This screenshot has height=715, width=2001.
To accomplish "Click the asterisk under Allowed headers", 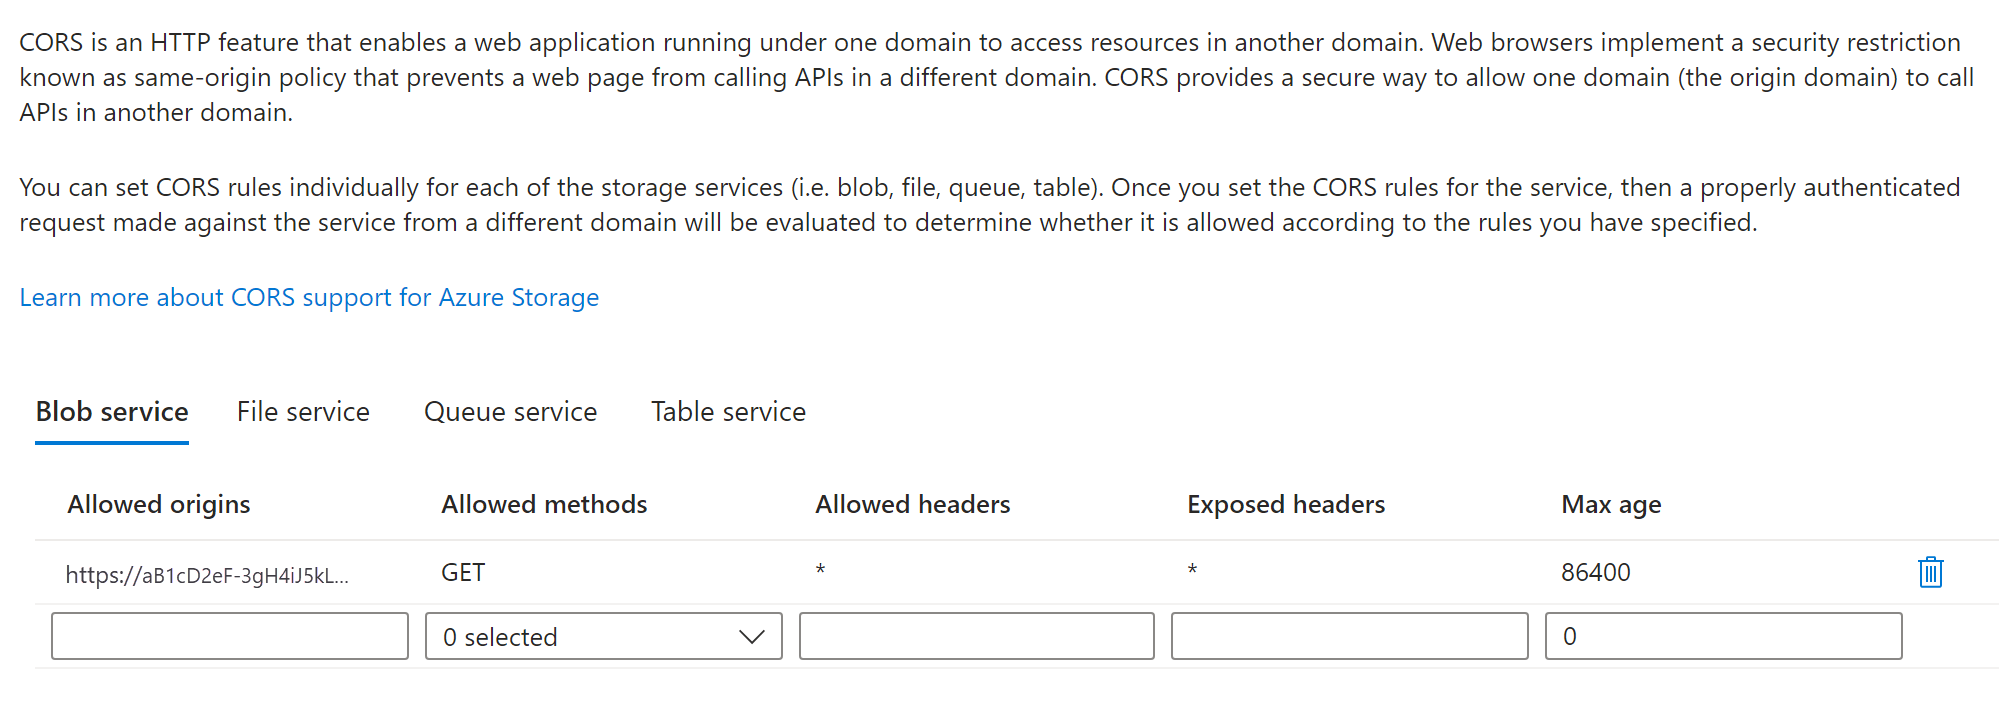I will [x=820, y=571].
